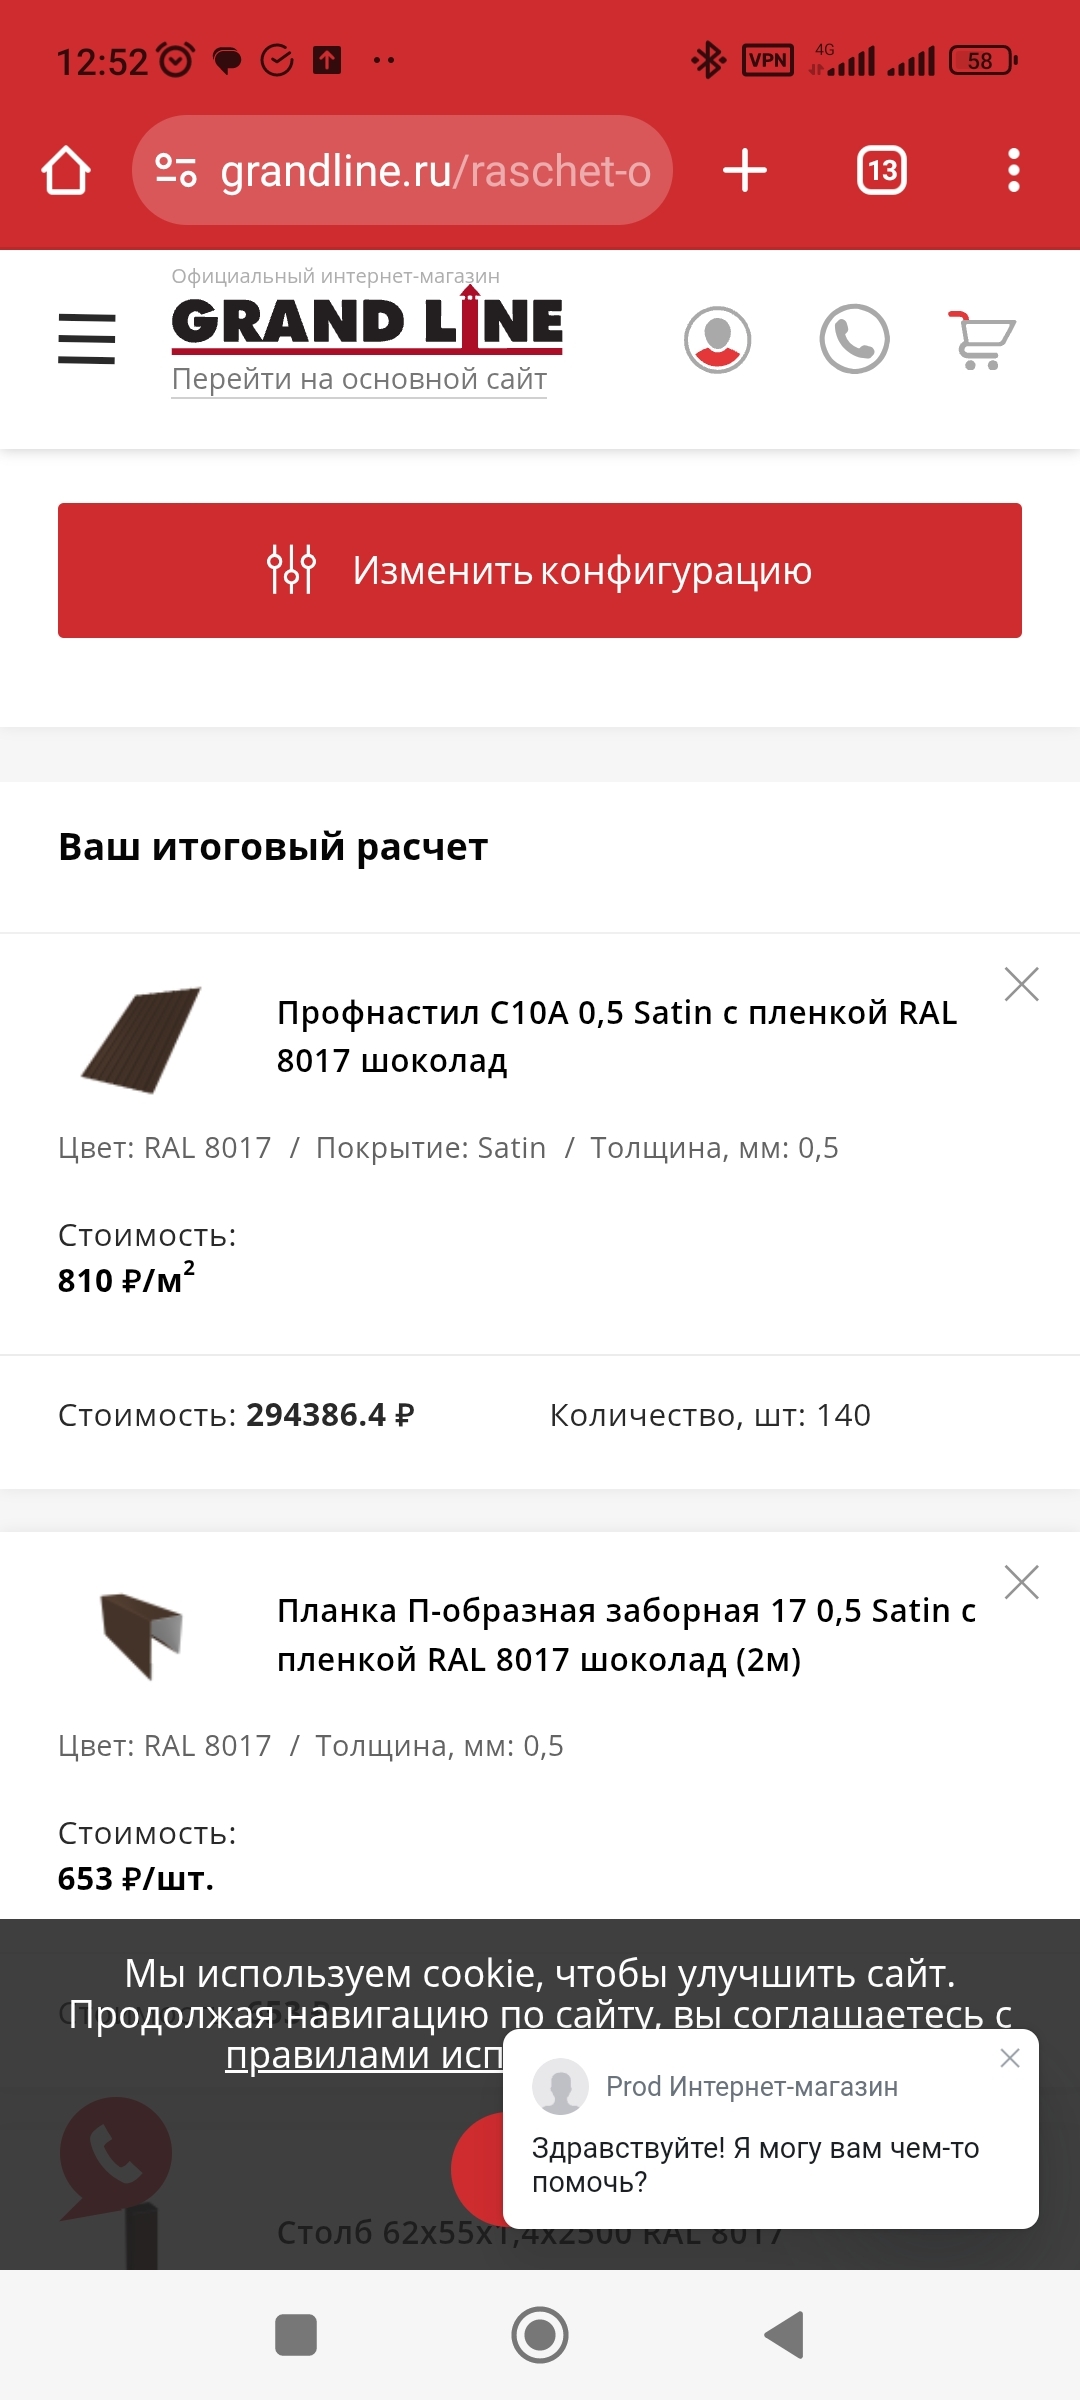Tap the address bar with grandline.ru URL
1080x2400 pixels.
point(402,170)
